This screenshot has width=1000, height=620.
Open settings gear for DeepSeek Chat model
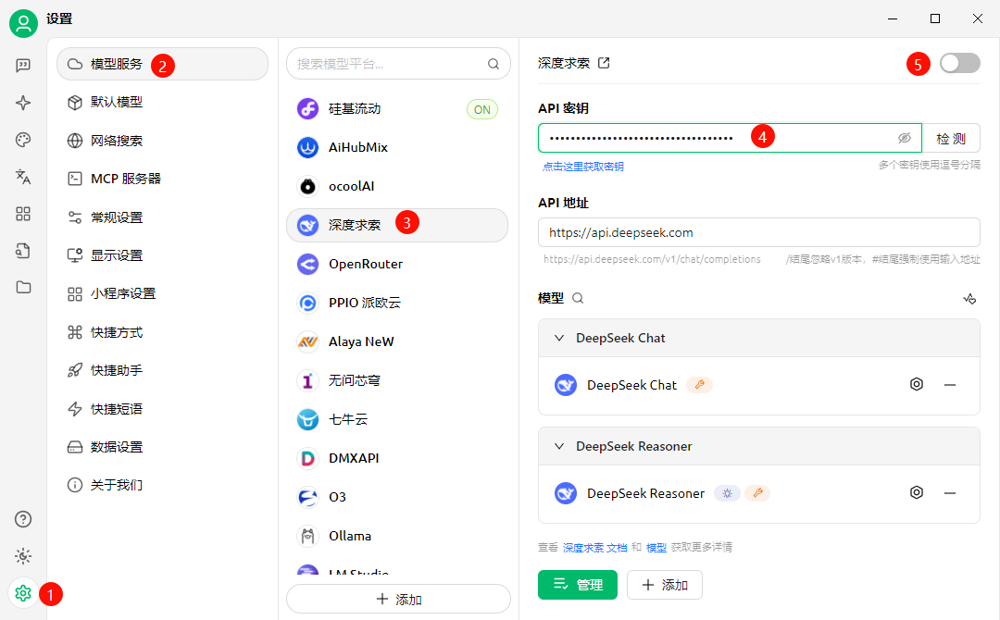tap(916, 385)
